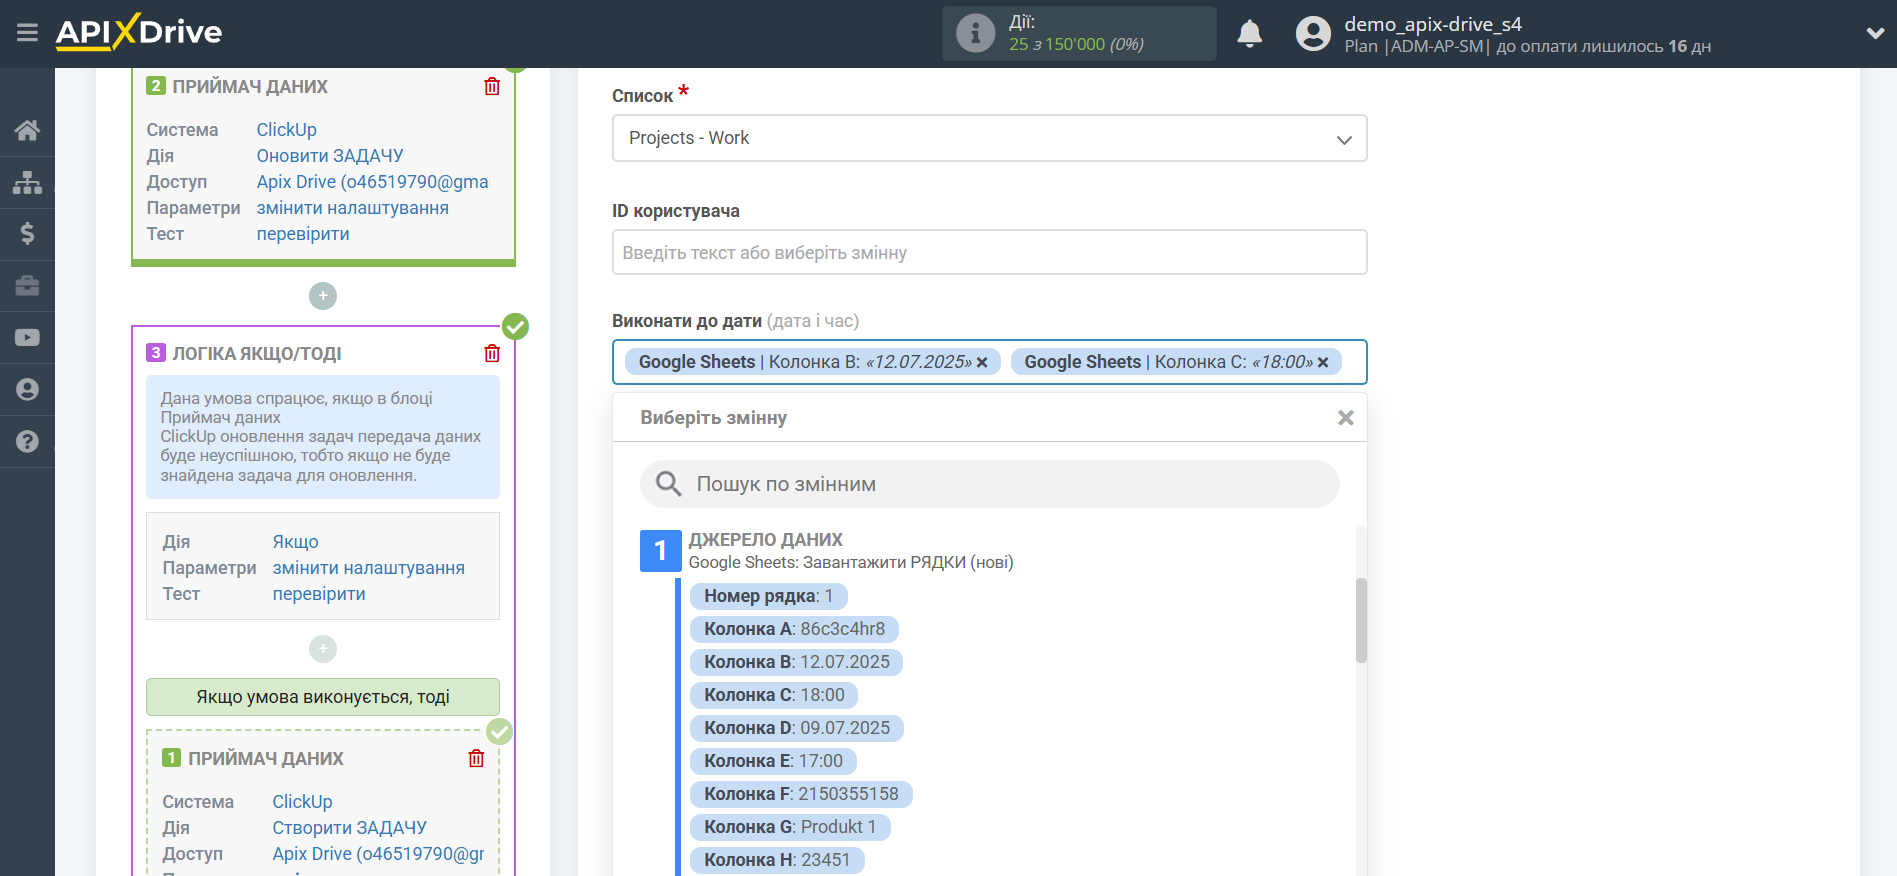The width and height of the screenshot is (1897, 876).
Task: Delete the nested block 1 ПРИЙМАЧ ДАНИХ trash icon
Action: [476, 759]
